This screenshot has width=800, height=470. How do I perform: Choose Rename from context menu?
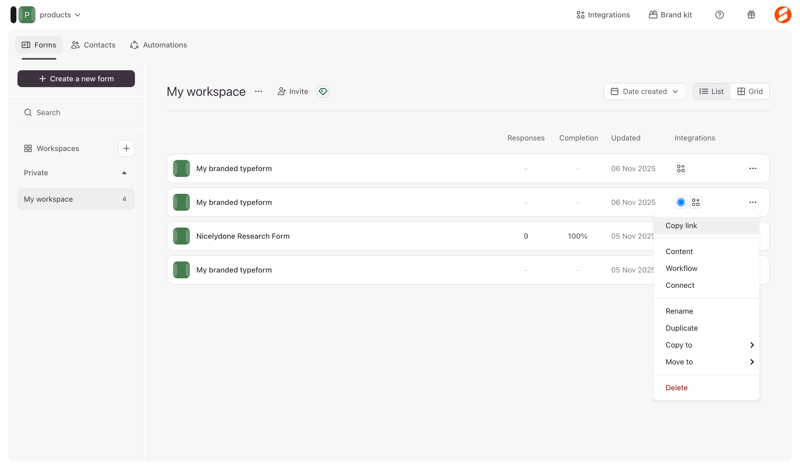pyautogui.click(x=706, y=311)
